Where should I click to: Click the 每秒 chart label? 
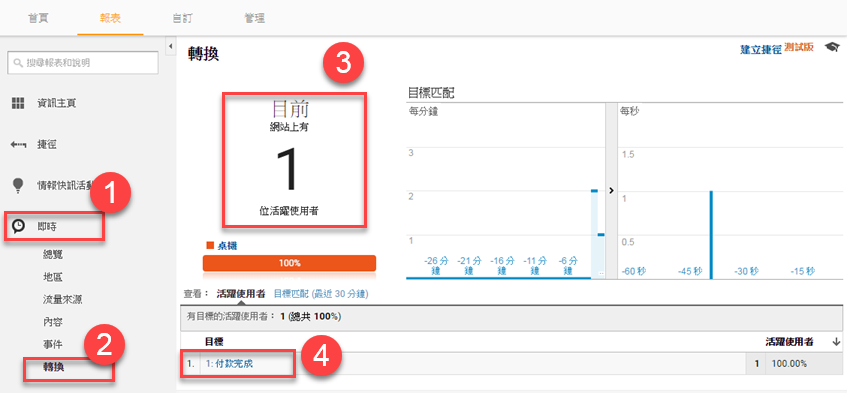tap(630, 111)
